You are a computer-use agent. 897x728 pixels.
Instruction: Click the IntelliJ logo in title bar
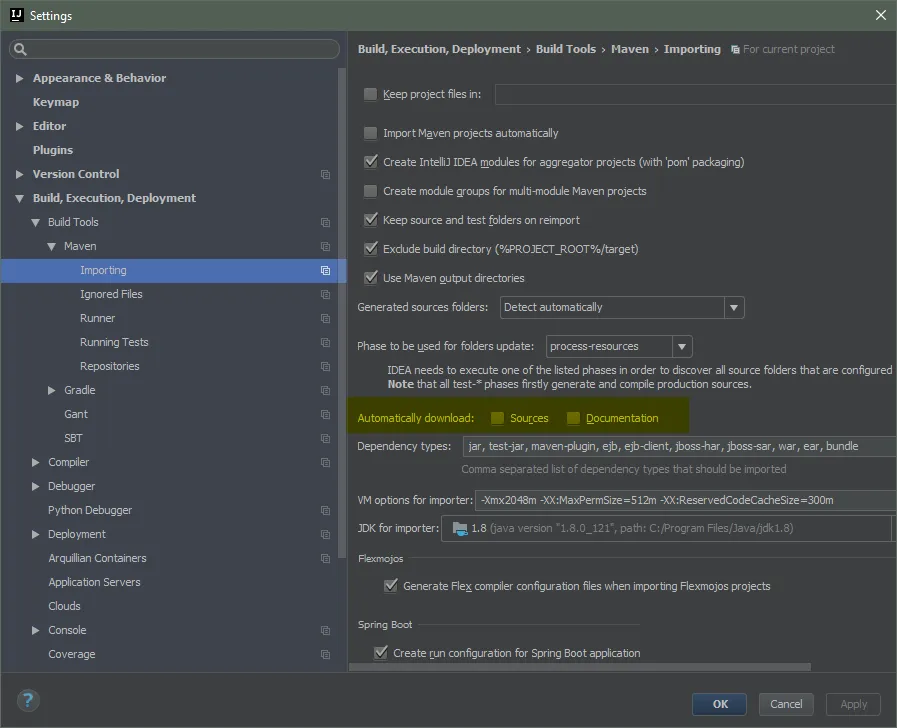coord(17,15)
